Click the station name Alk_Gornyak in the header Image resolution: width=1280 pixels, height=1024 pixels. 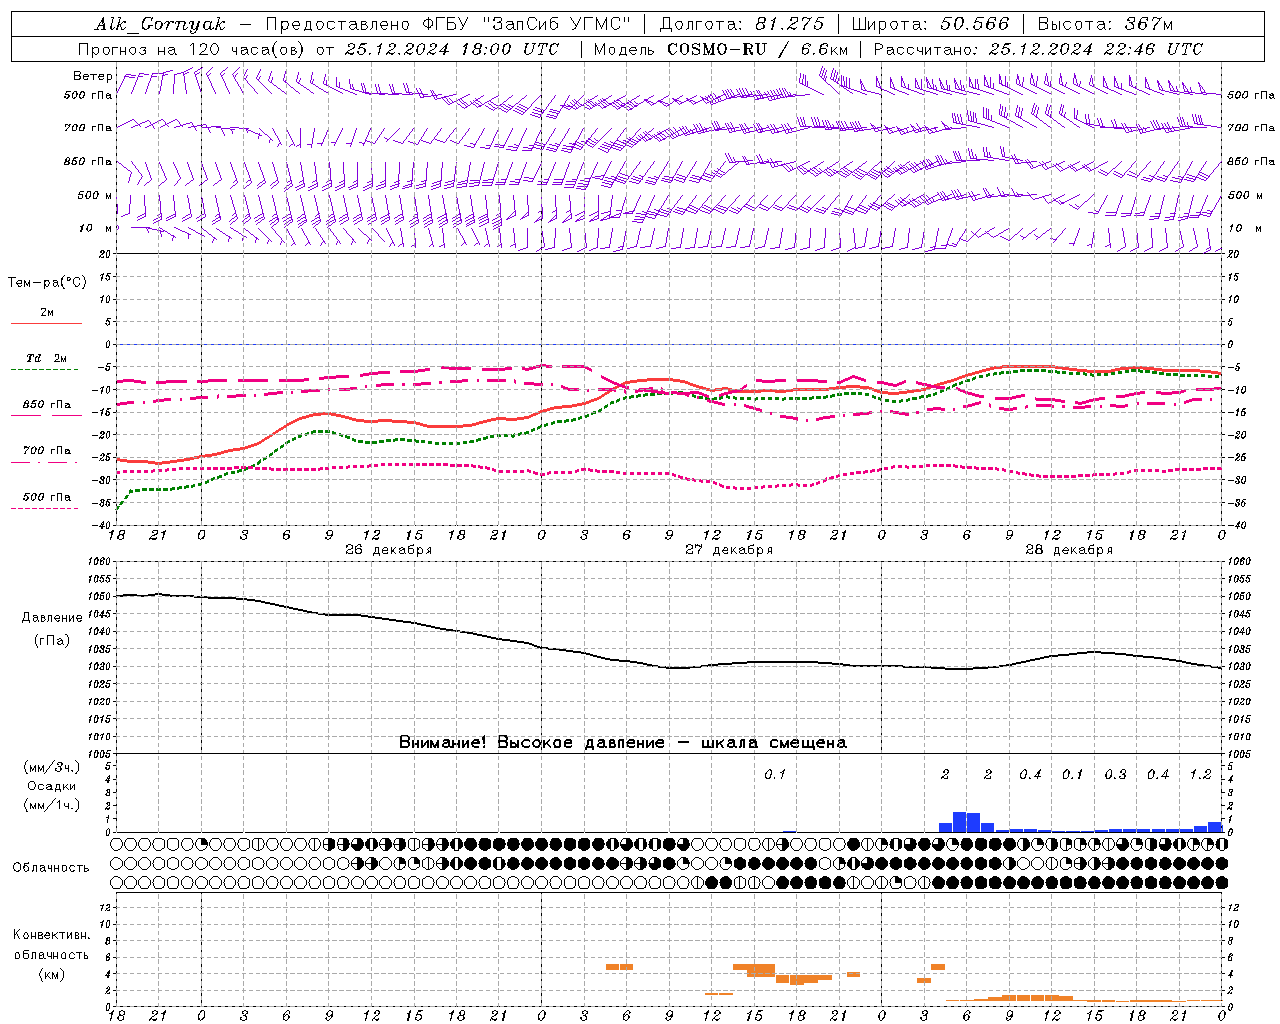(x=160, y=24)
